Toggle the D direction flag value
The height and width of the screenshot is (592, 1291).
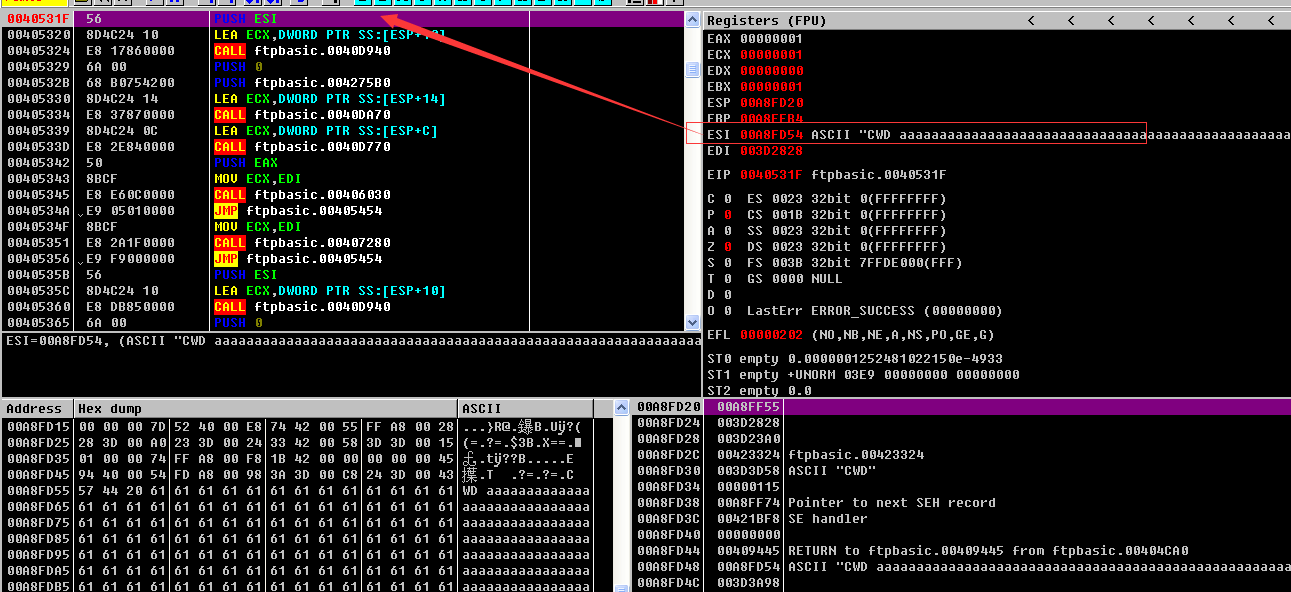click(x=727, y=295)
